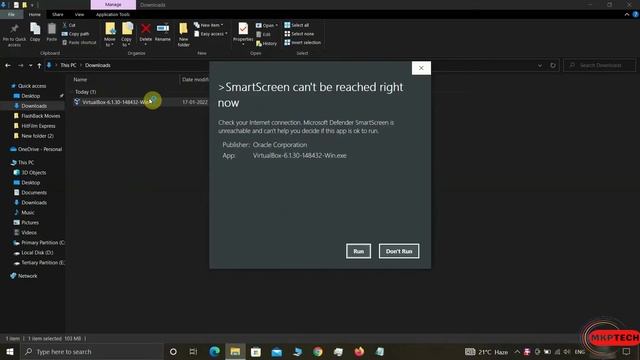Switch to the Home ribbon tab

click(x=35, y=15)
